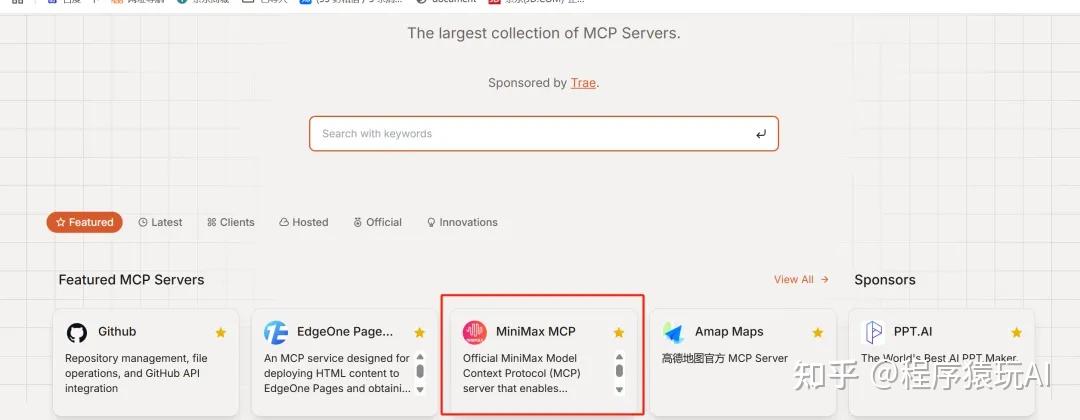Viewport: 1080px width, 420px height.
Task: Click the enter arrow icon in search box
Action: tap(760, 134)
